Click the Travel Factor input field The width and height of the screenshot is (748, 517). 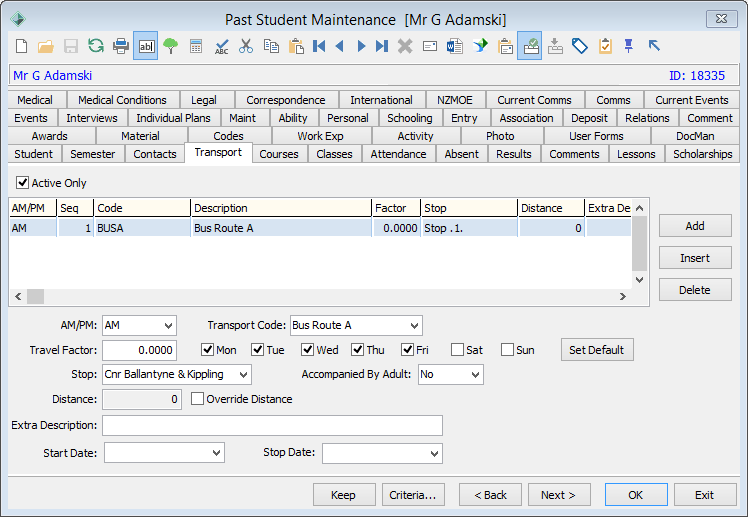coord(139,350)
